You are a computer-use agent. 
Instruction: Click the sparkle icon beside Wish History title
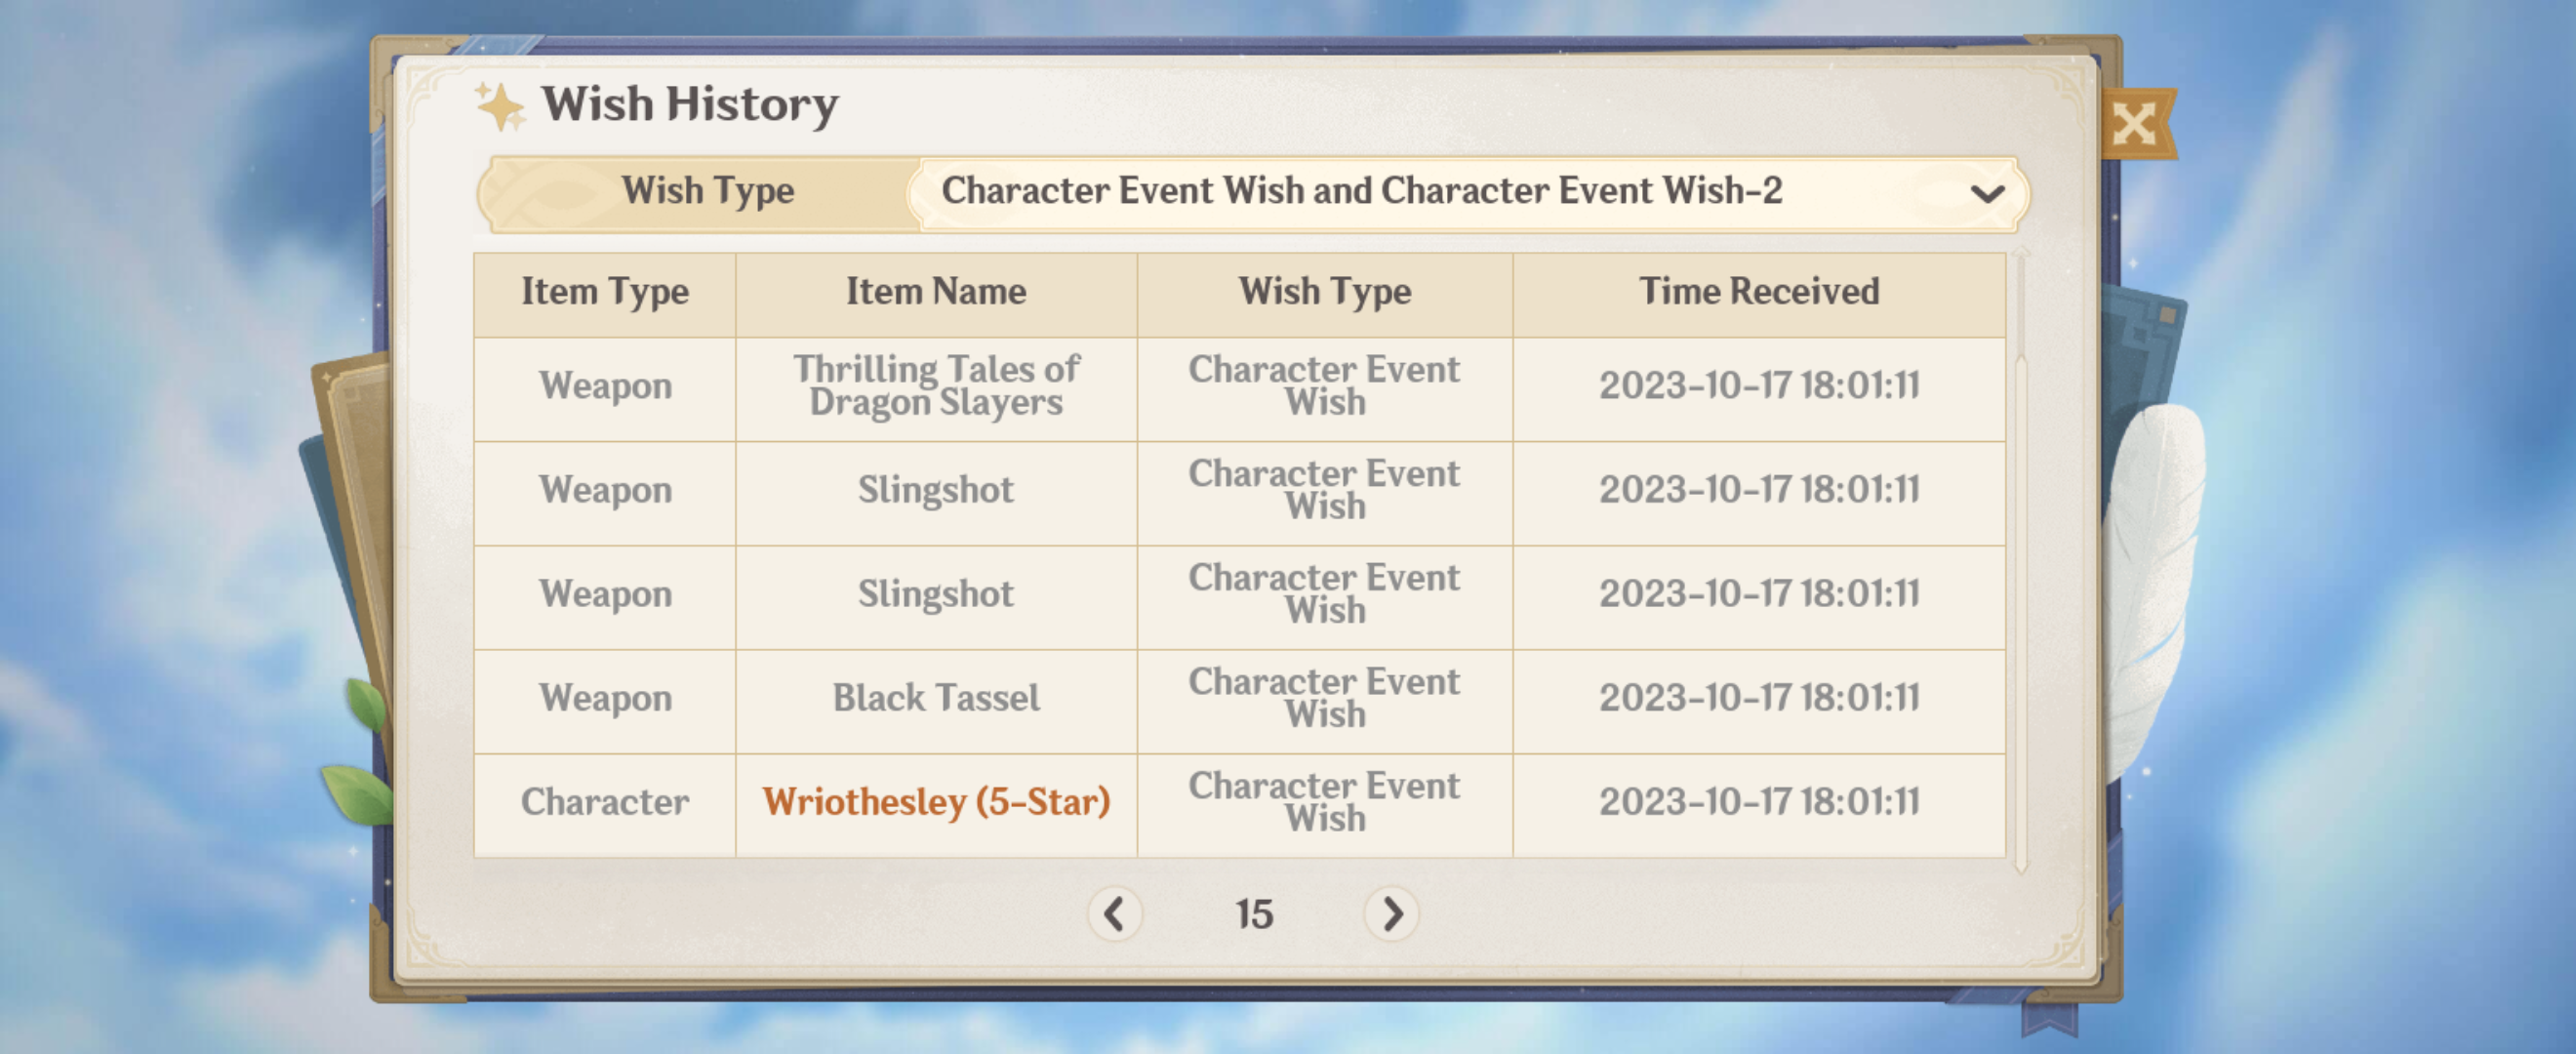[502, 104]
